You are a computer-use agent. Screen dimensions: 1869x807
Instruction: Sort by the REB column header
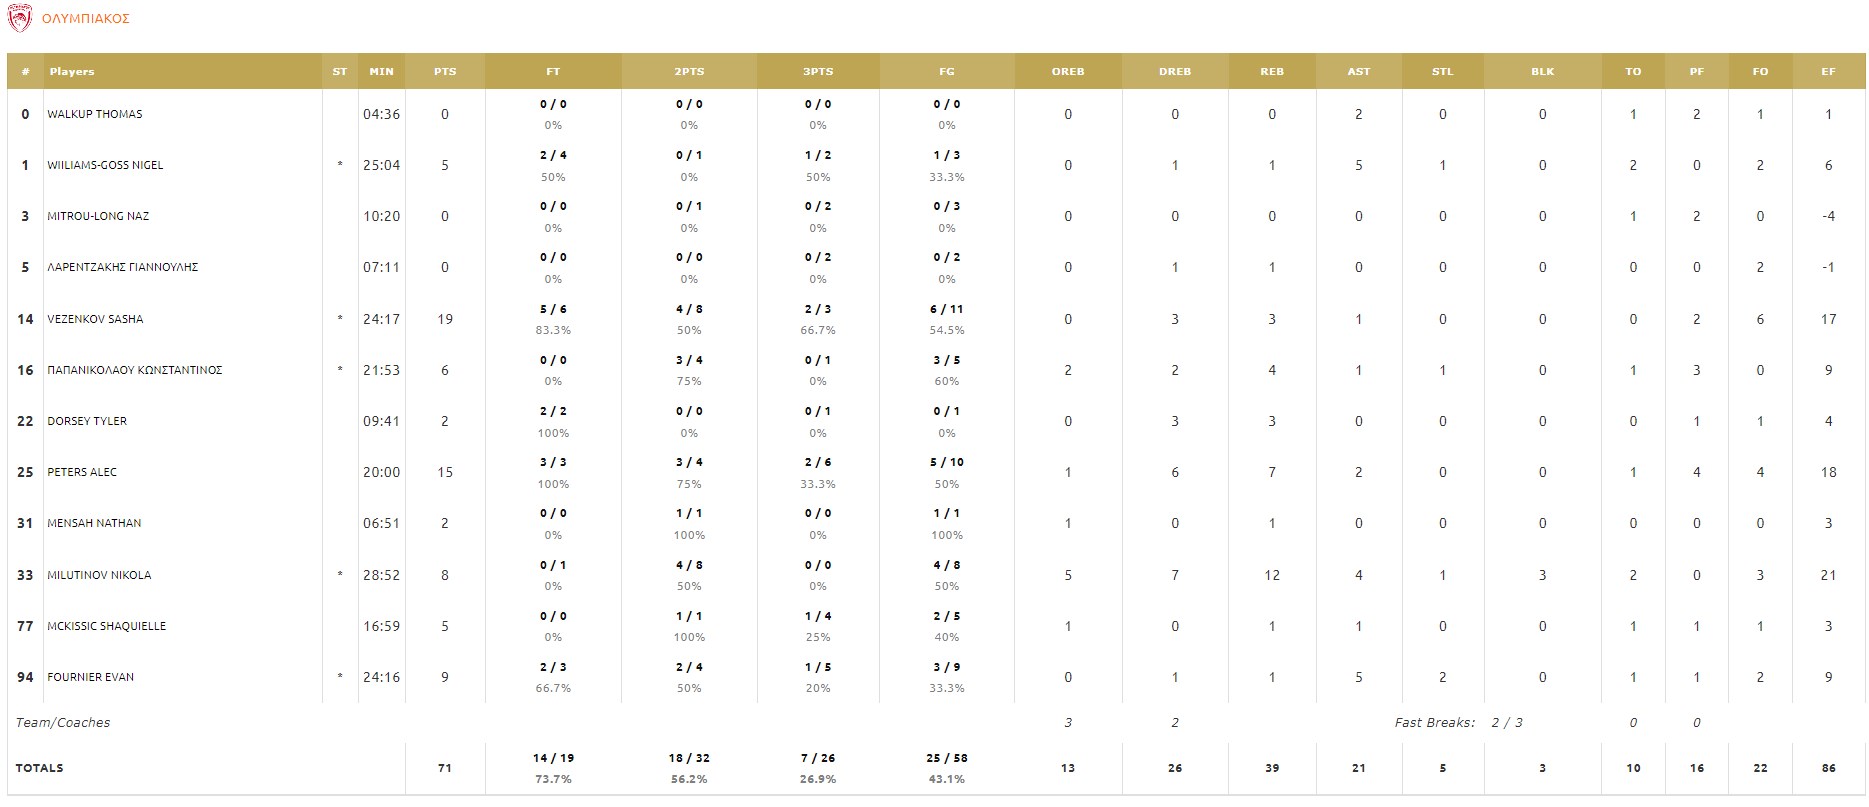click(x=1272, y=72)
